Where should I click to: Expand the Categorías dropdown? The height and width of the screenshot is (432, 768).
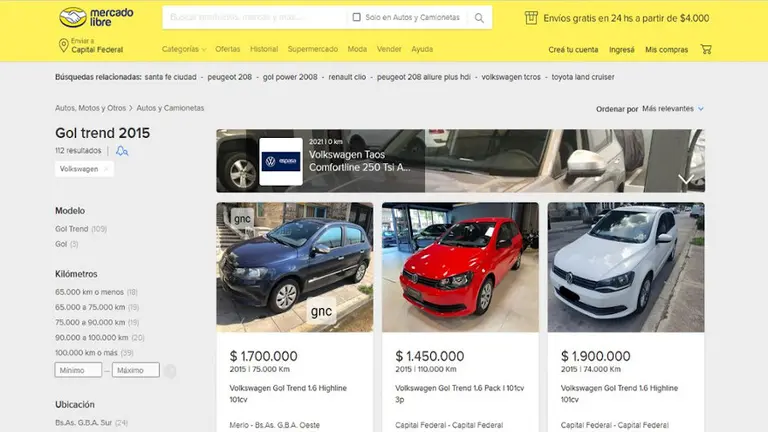coord(184,49)
